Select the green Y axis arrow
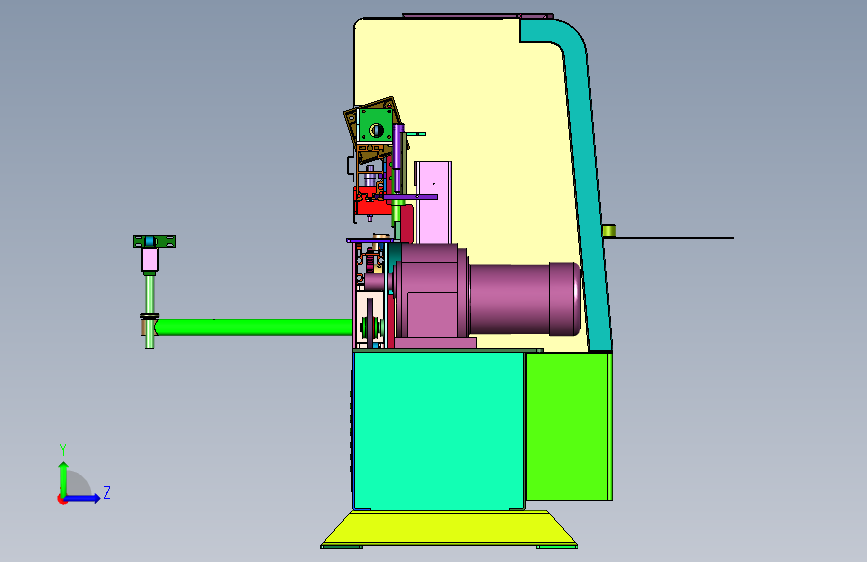The height and width of the screenshot is (562, 867). (64, 478)
